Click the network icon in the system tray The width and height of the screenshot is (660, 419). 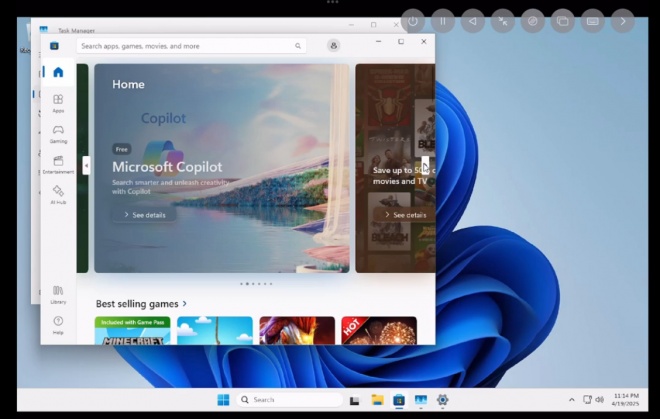(587, 400)
